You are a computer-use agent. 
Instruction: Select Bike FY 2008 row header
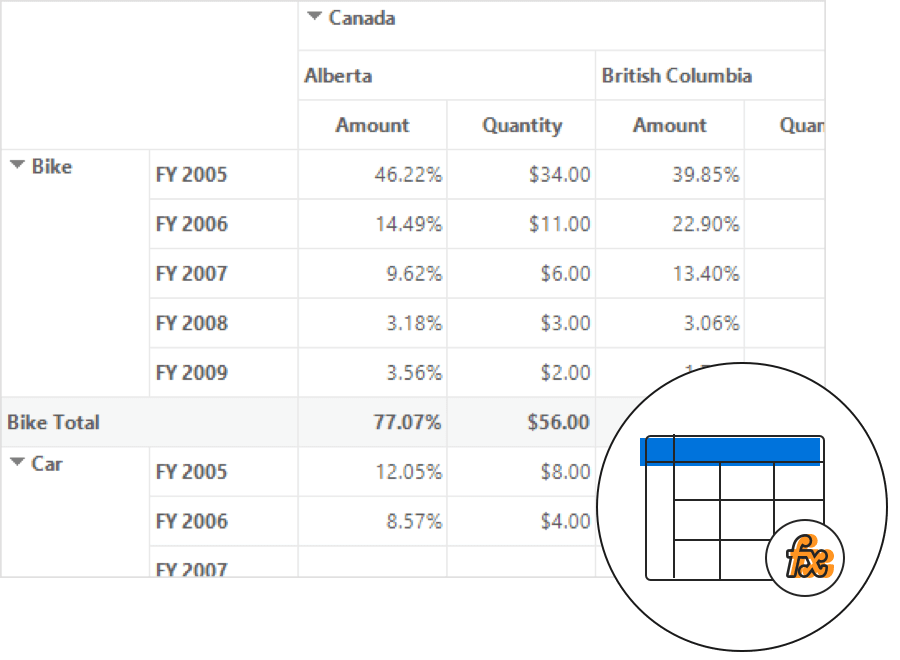pyautogui.click(x=192, y=323)
